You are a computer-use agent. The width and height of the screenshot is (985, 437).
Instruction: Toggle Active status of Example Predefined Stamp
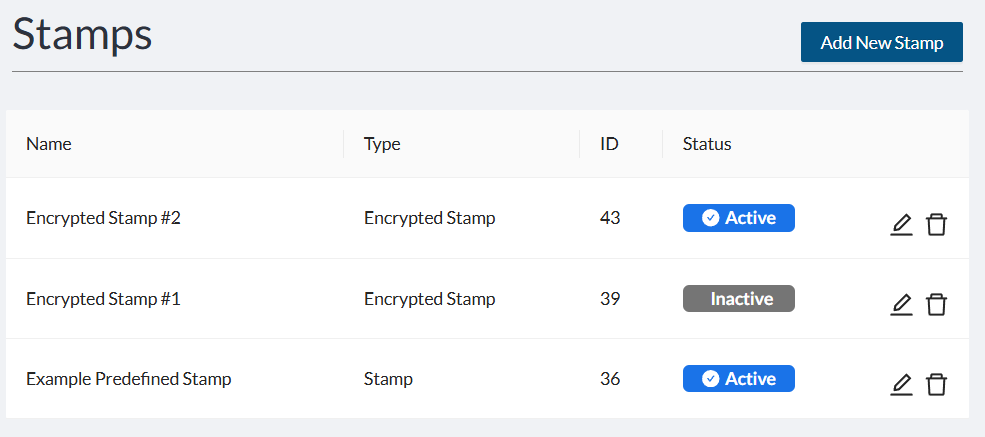tap(739, 379)
